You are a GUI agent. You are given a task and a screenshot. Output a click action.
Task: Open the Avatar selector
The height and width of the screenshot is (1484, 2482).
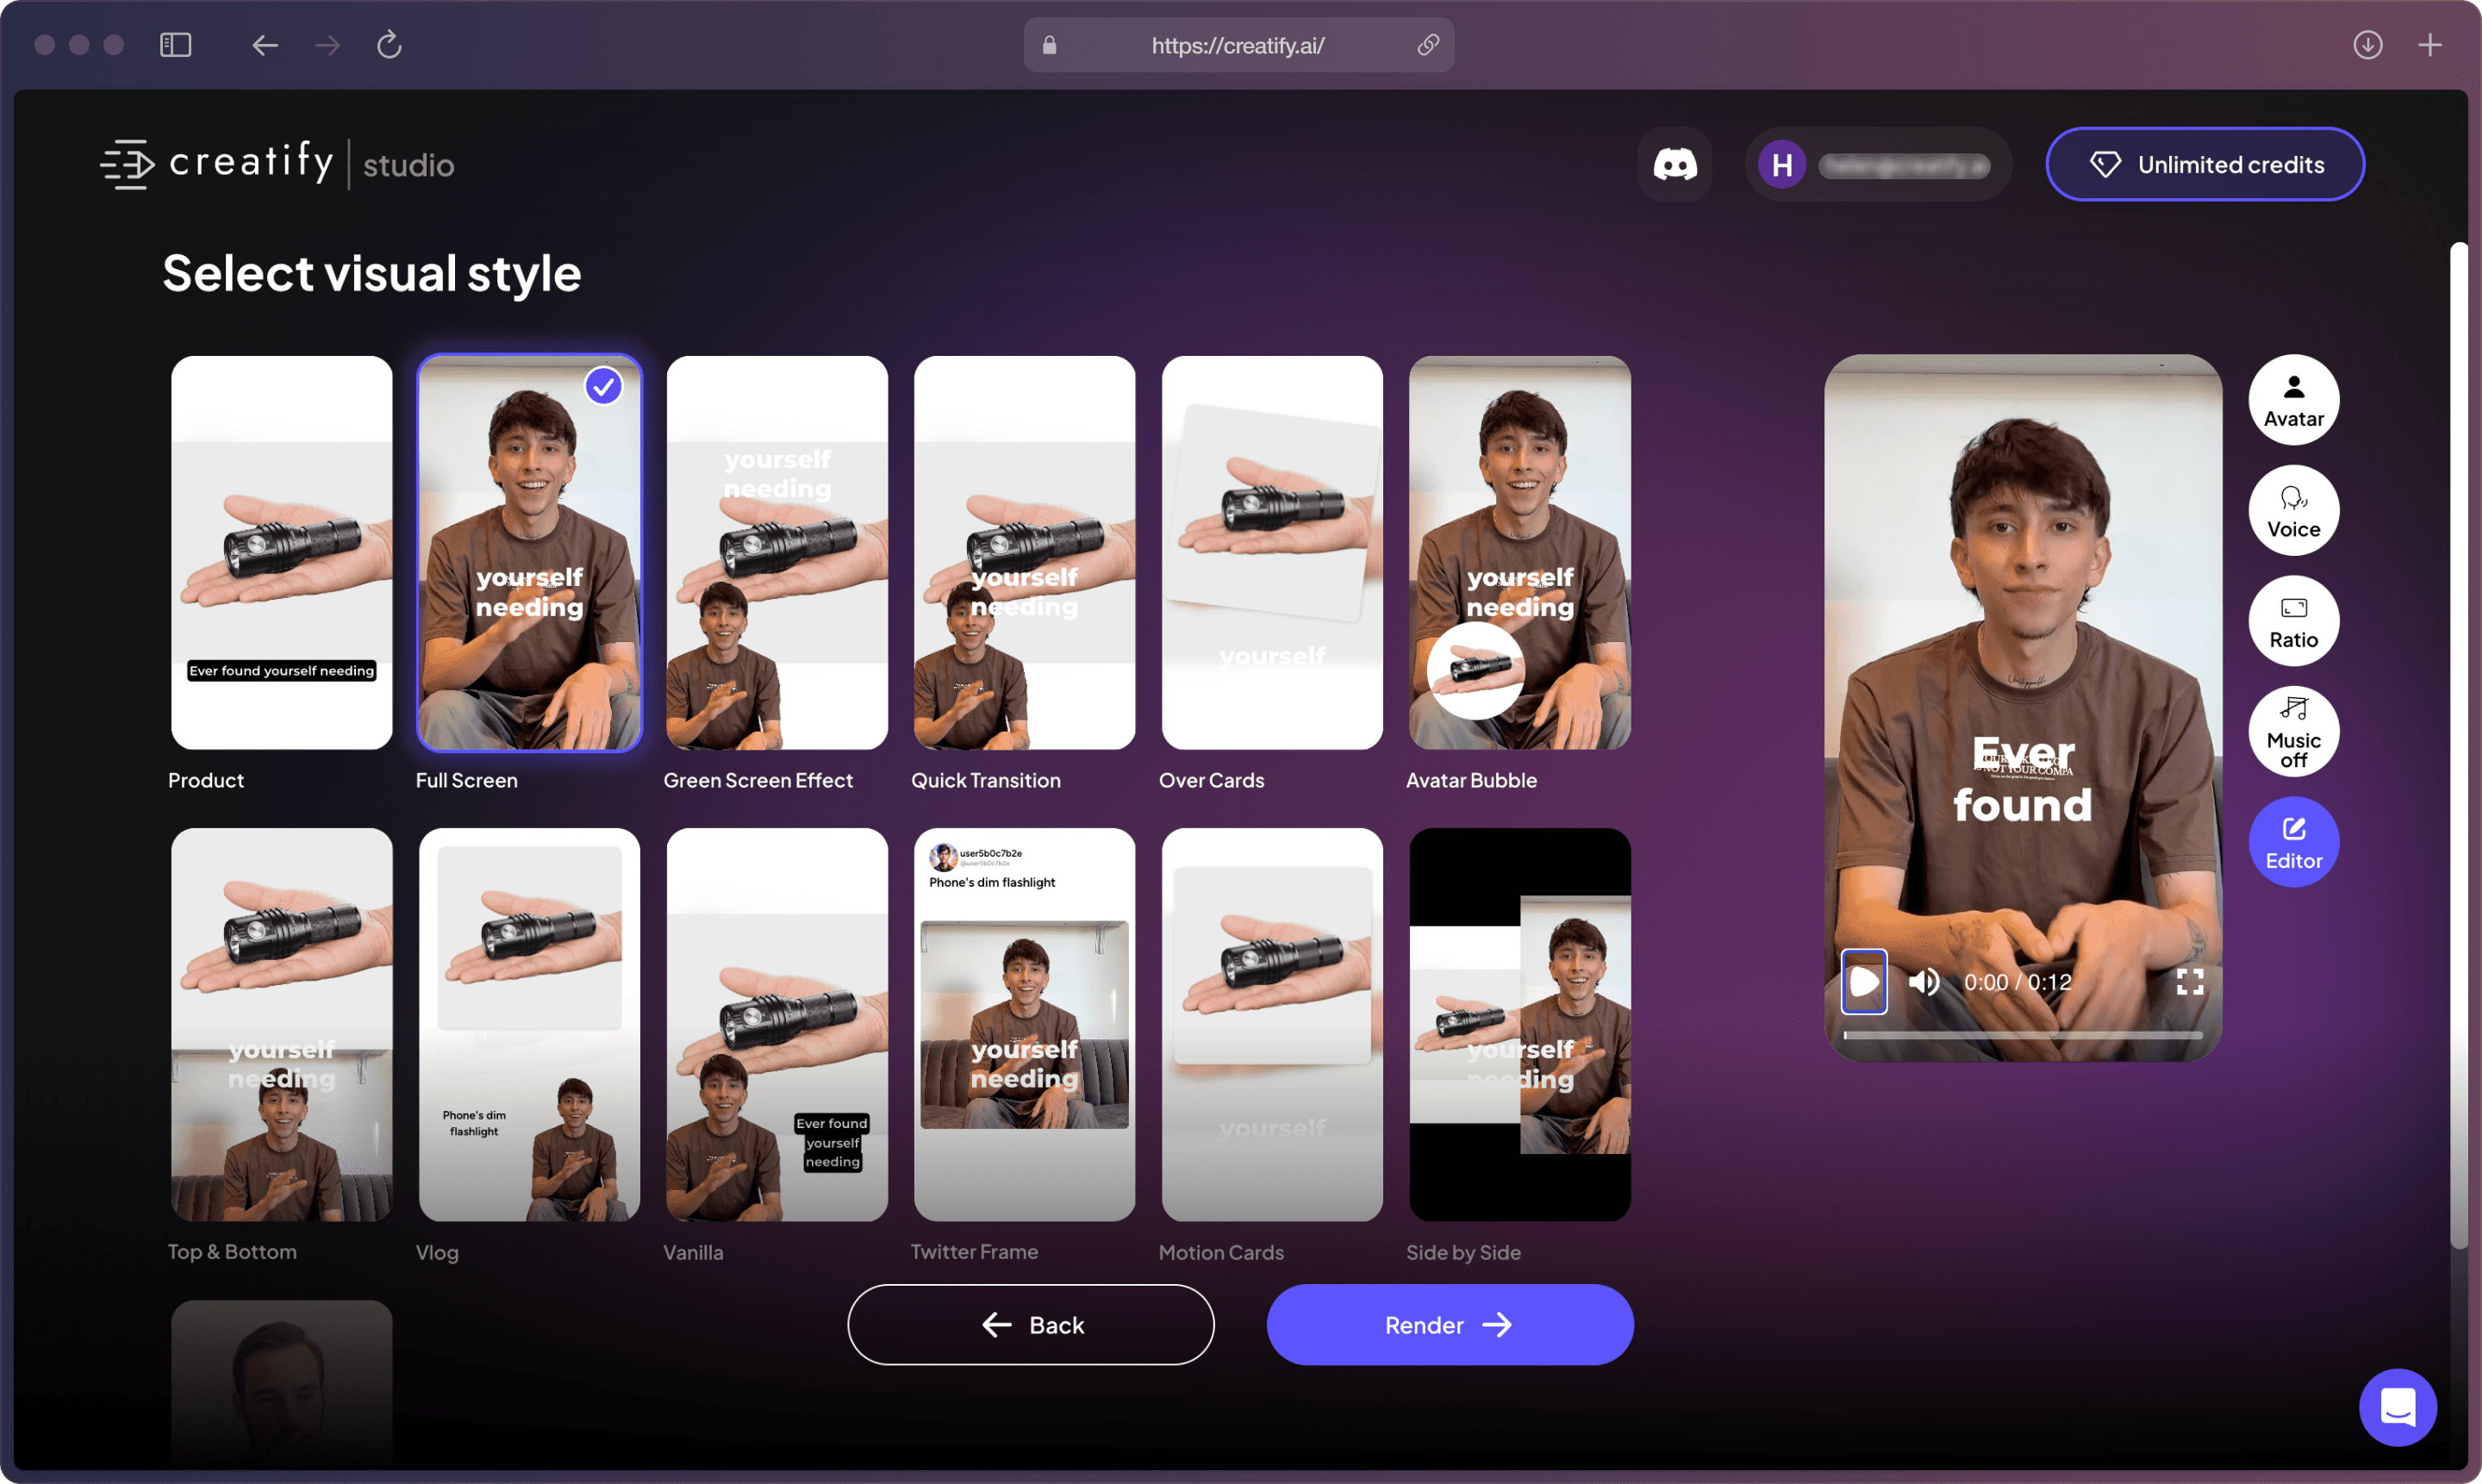[2293, 400]
